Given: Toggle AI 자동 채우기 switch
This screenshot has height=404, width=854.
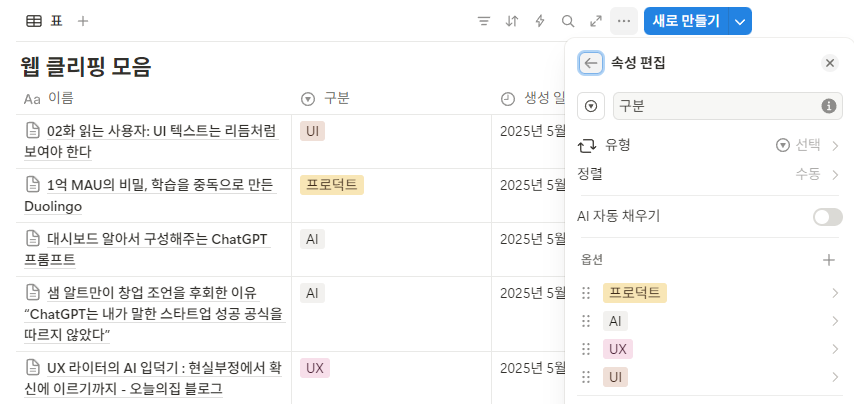Looking at the screenshot, I should pyautogui.click(x=827, y=217).
